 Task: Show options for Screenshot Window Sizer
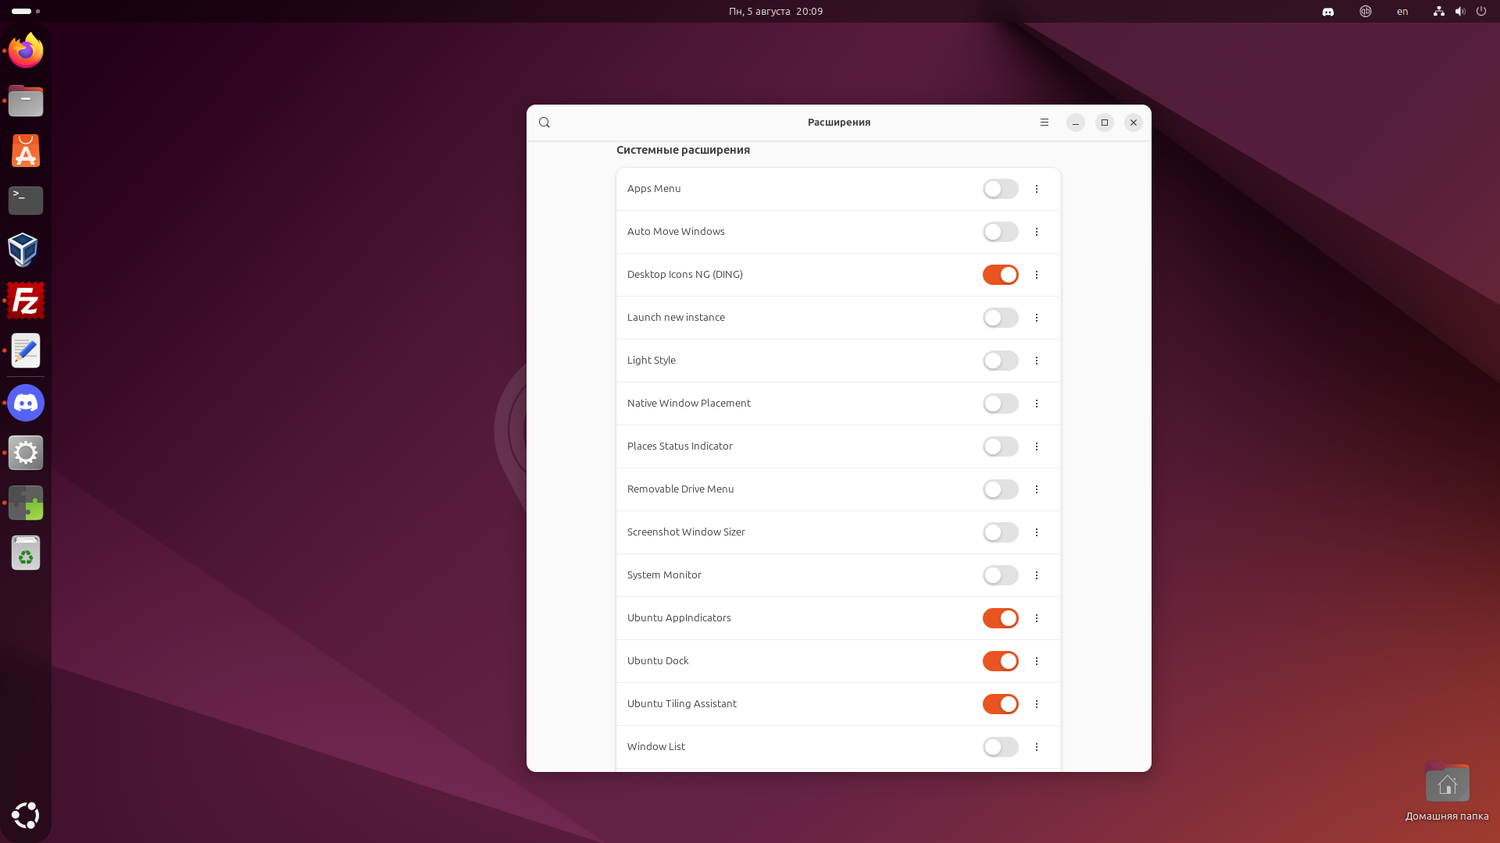click(x=1037, y=533)
